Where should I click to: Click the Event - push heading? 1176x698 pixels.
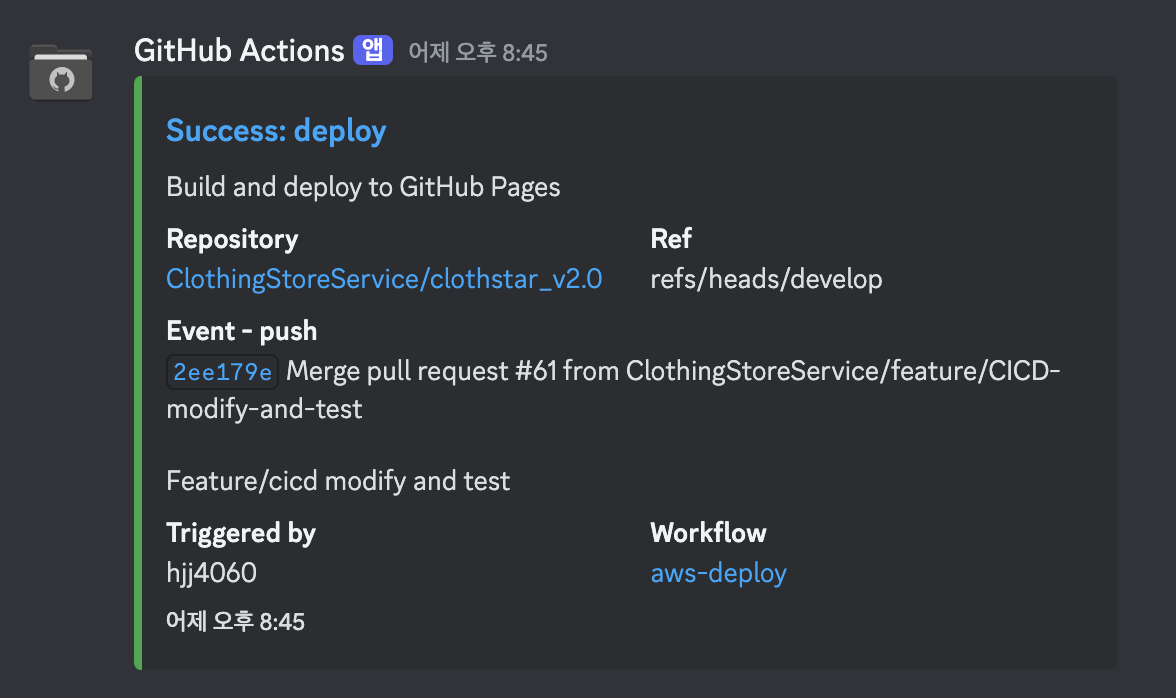click(242, 331)
